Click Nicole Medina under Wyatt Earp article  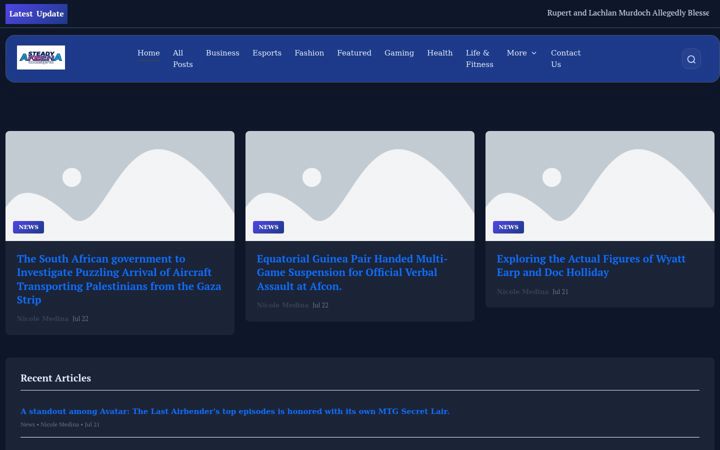pos(523,292)
